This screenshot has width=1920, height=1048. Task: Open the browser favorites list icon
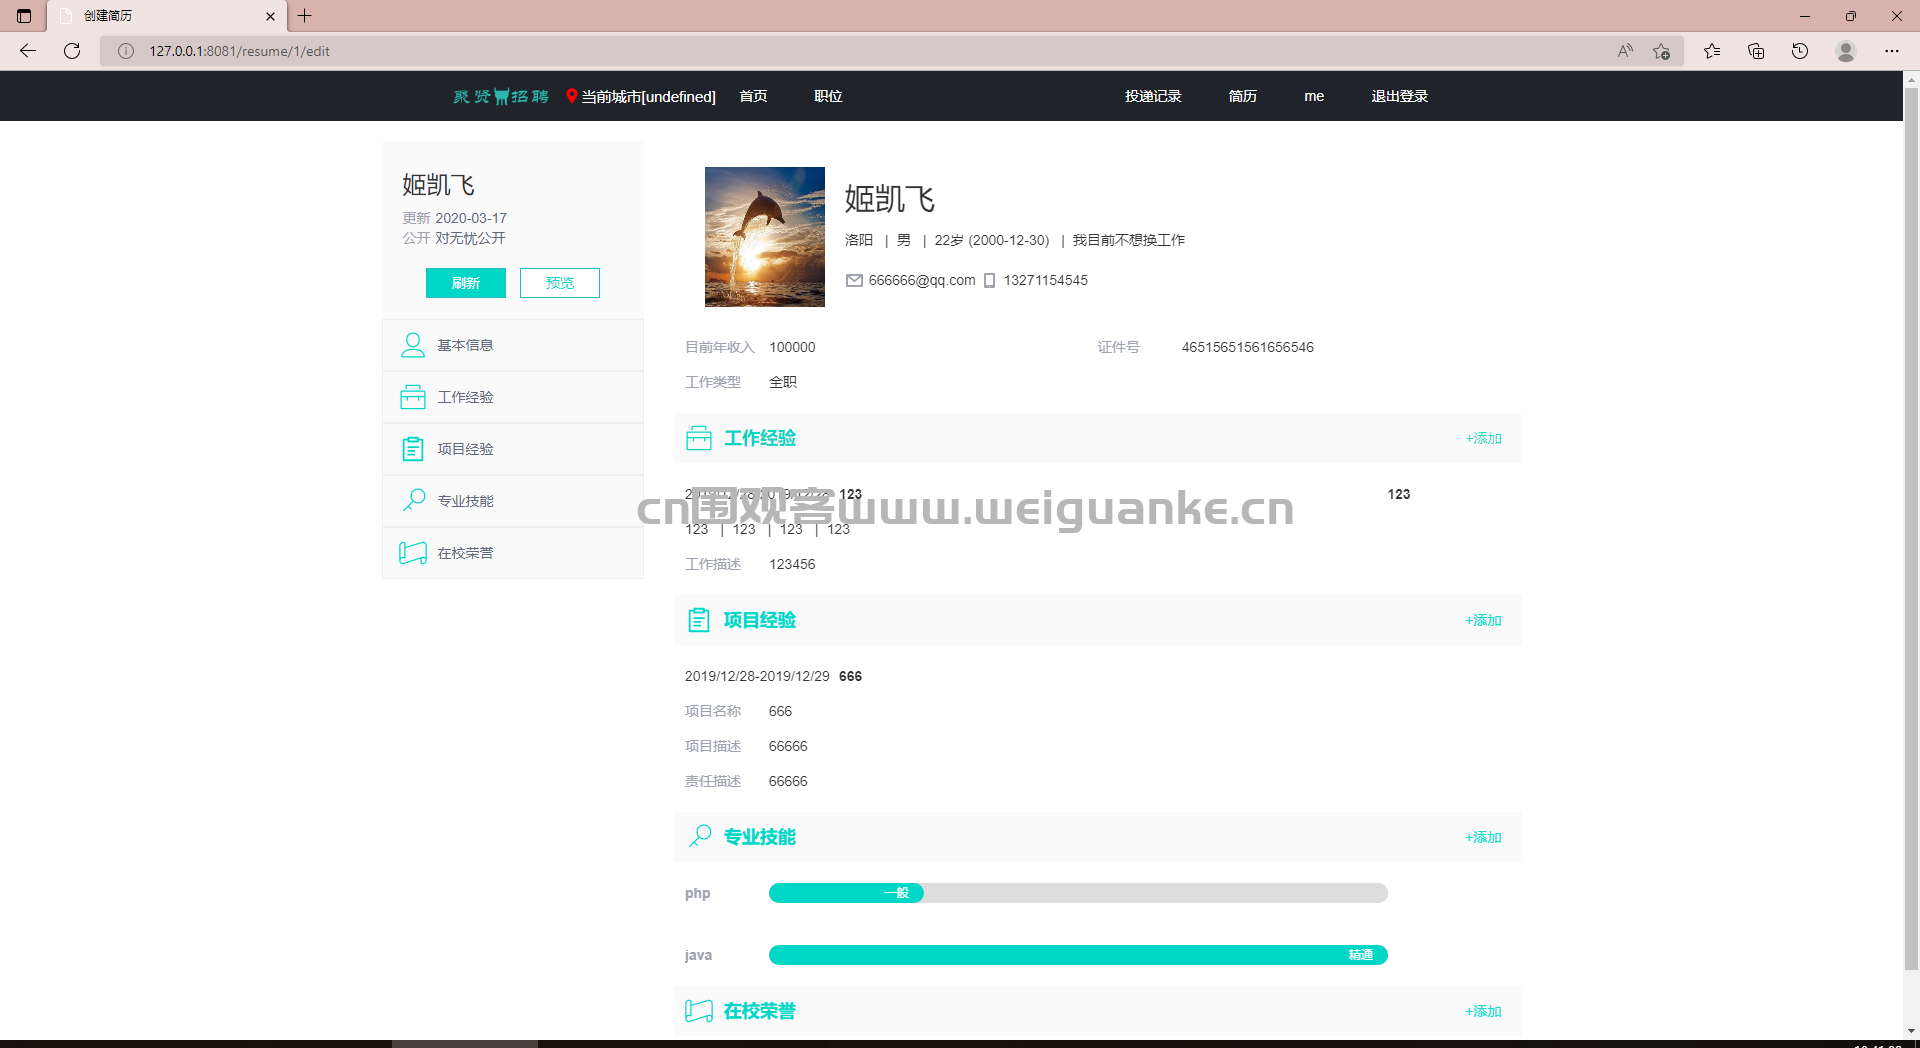coord(1712,51)
